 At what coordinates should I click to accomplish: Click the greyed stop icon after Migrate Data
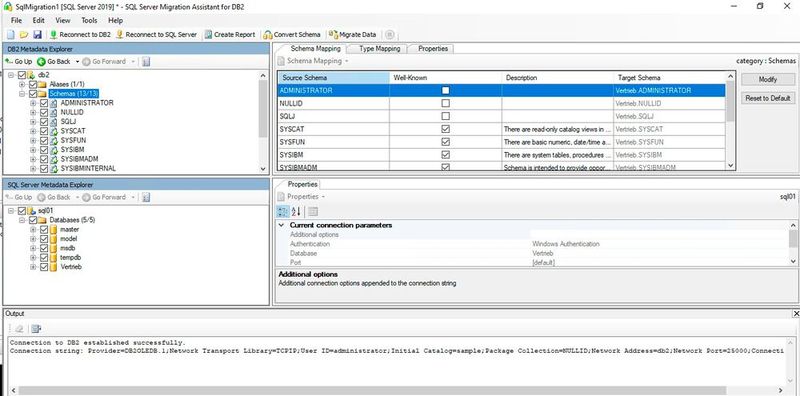389,35
